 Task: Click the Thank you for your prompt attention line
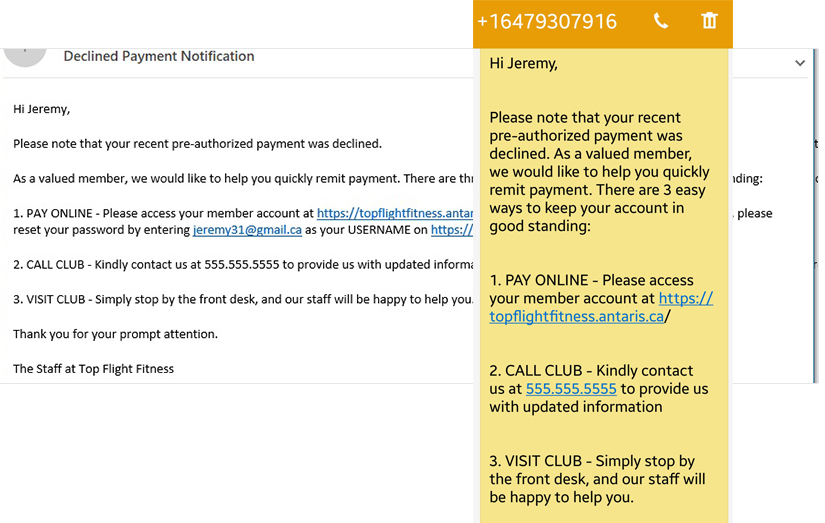pyautogui.click(x=115, y=334)
